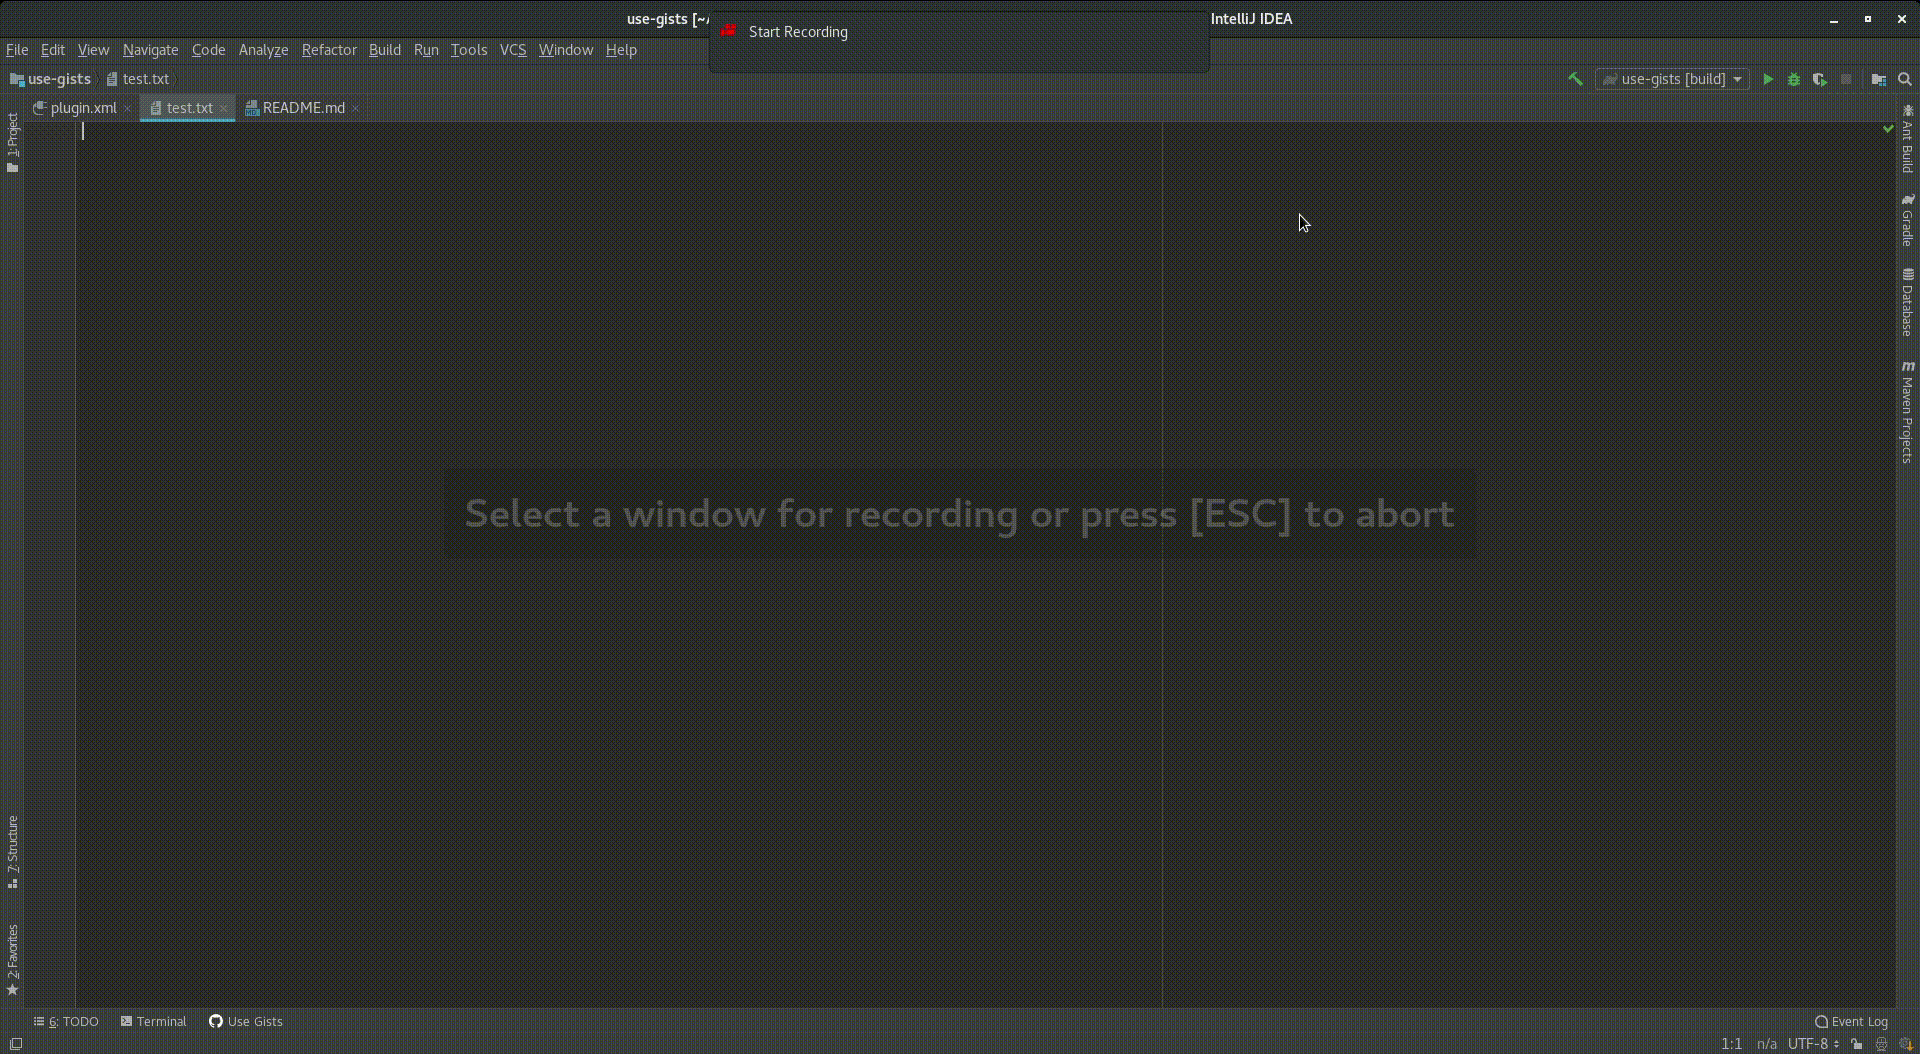Open the Project Structure icon
The width and height of the screenshot is (1920, 1054).
click(x=1878, y=79)
